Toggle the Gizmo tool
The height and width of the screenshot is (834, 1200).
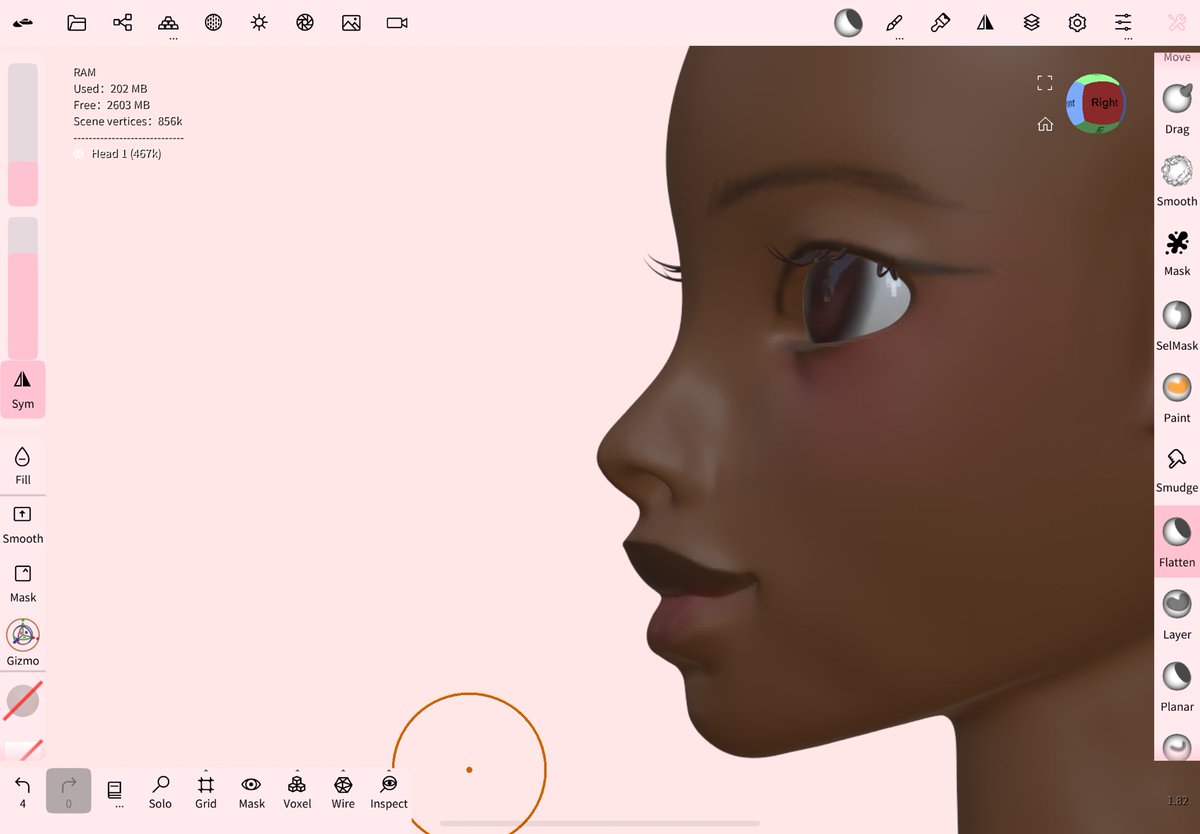pos(23,642)
